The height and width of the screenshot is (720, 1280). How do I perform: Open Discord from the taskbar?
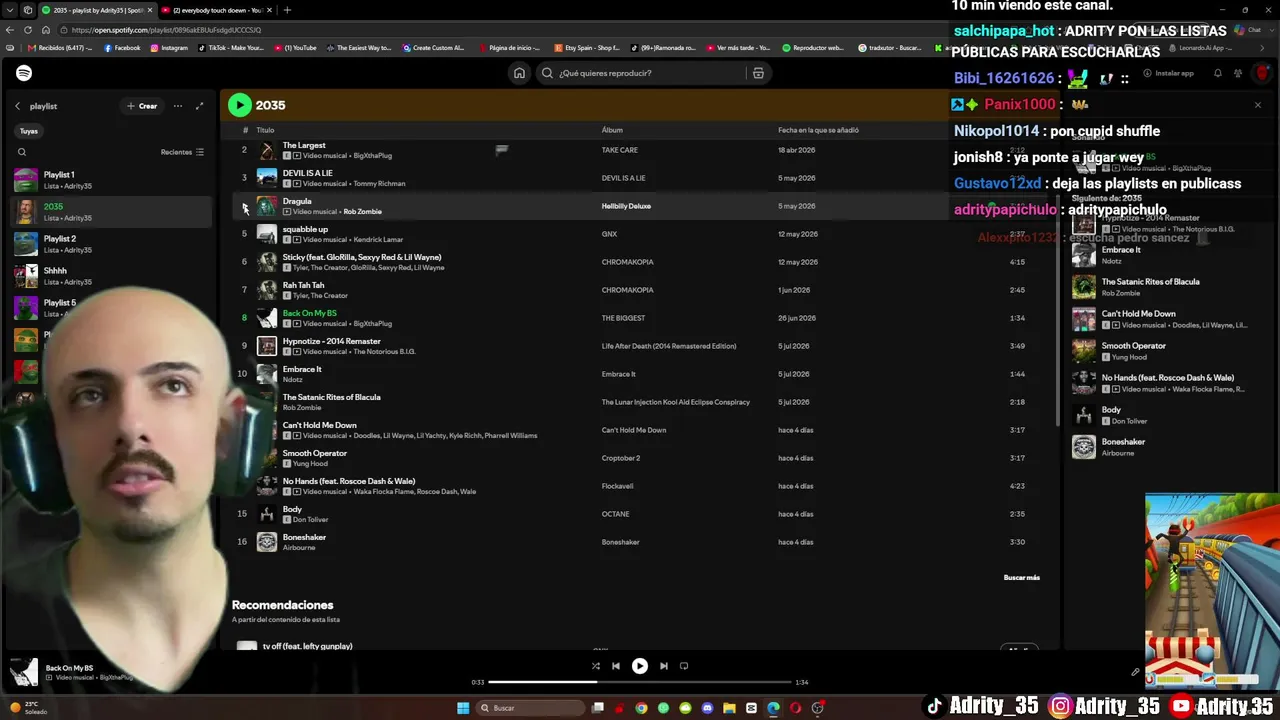(708, 708)
